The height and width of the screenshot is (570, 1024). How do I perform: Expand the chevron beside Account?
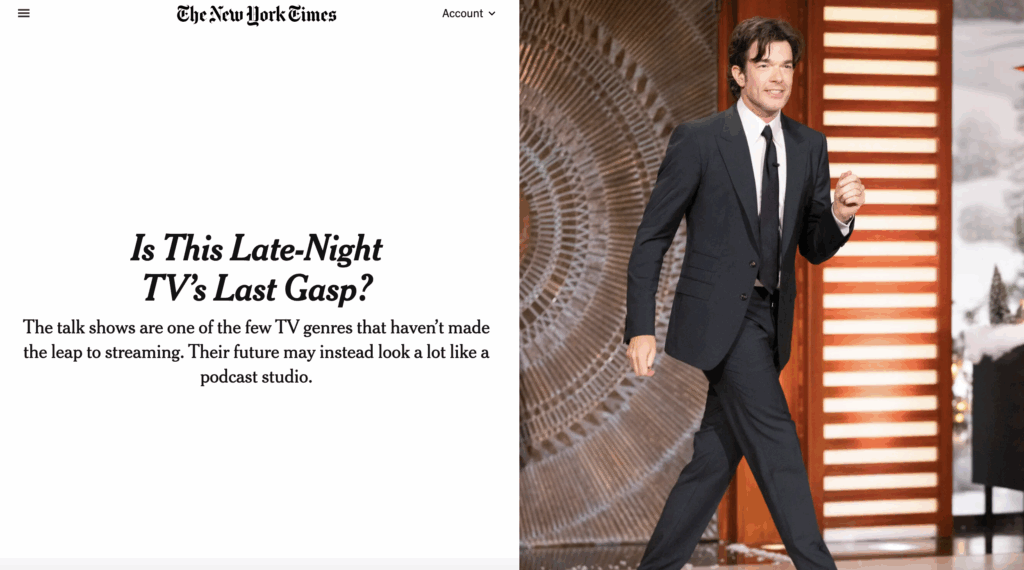coord(492,14)
